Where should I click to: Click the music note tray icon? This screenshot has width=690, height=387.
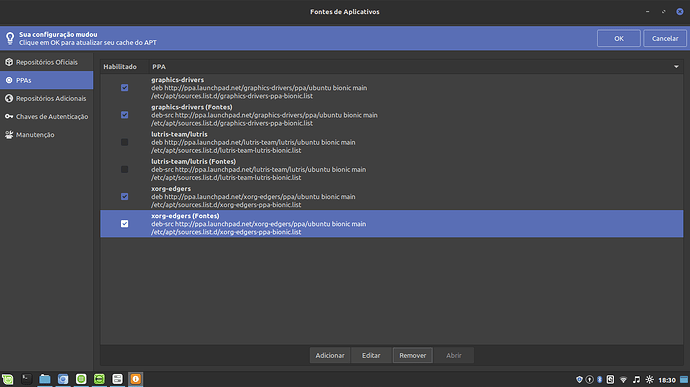[x=636, y=380]
